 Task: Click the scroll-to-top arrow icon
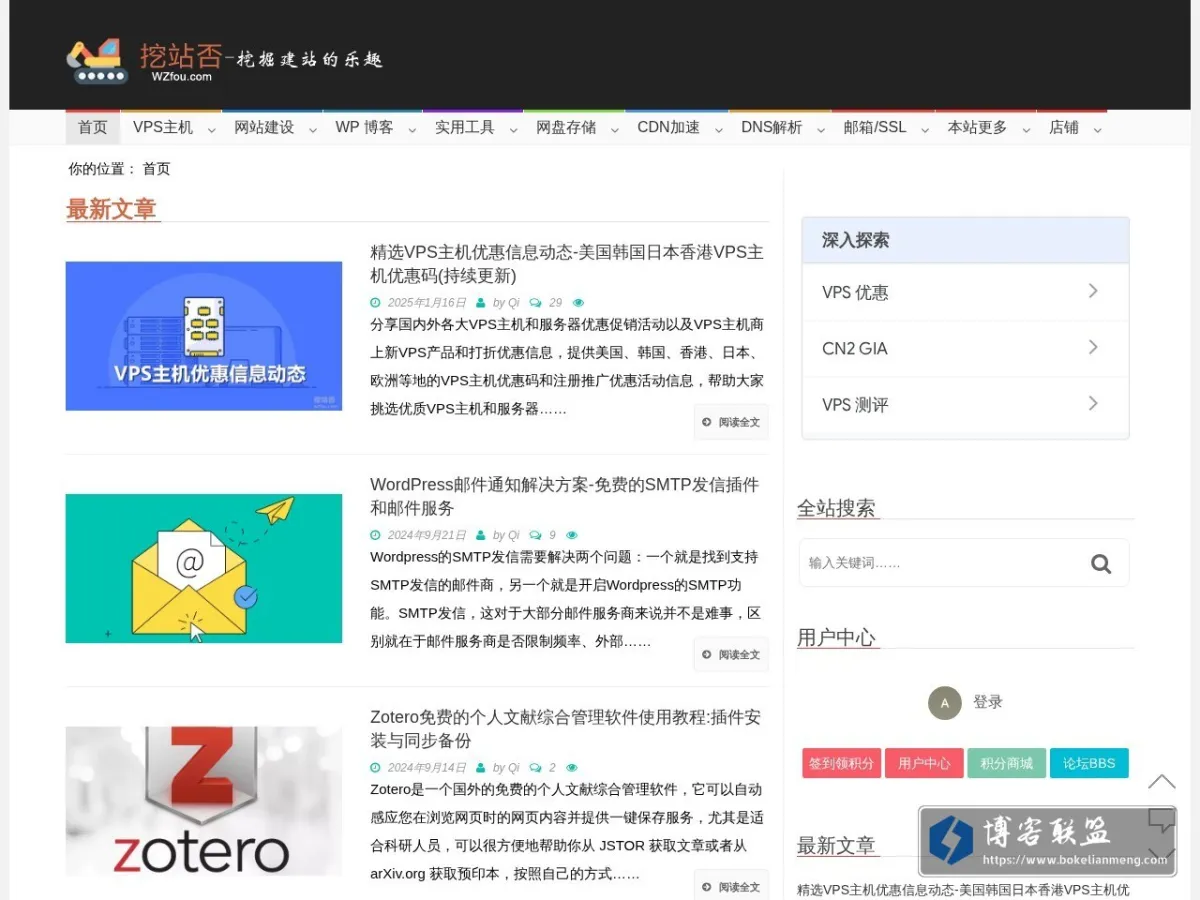1161,781
